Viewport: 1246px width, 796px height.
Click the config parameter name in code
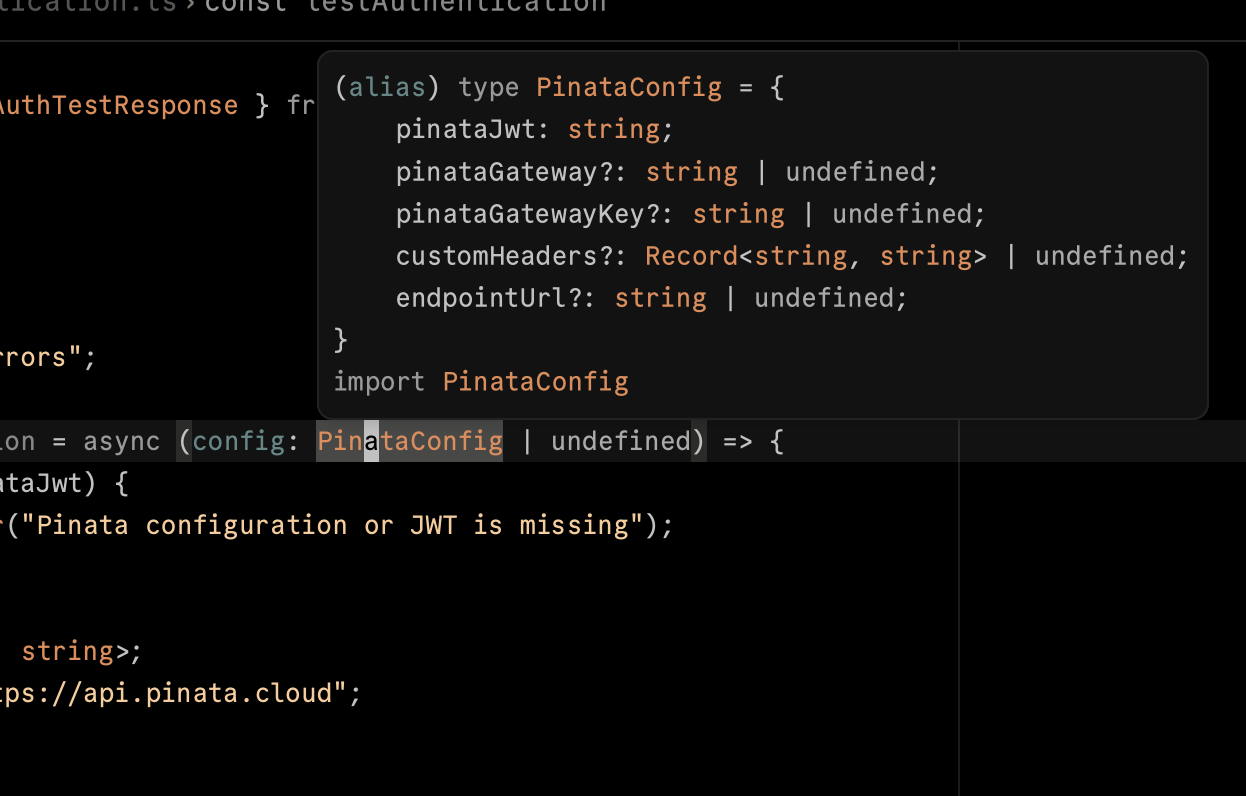pyautogui.click(x=238, y=441)
